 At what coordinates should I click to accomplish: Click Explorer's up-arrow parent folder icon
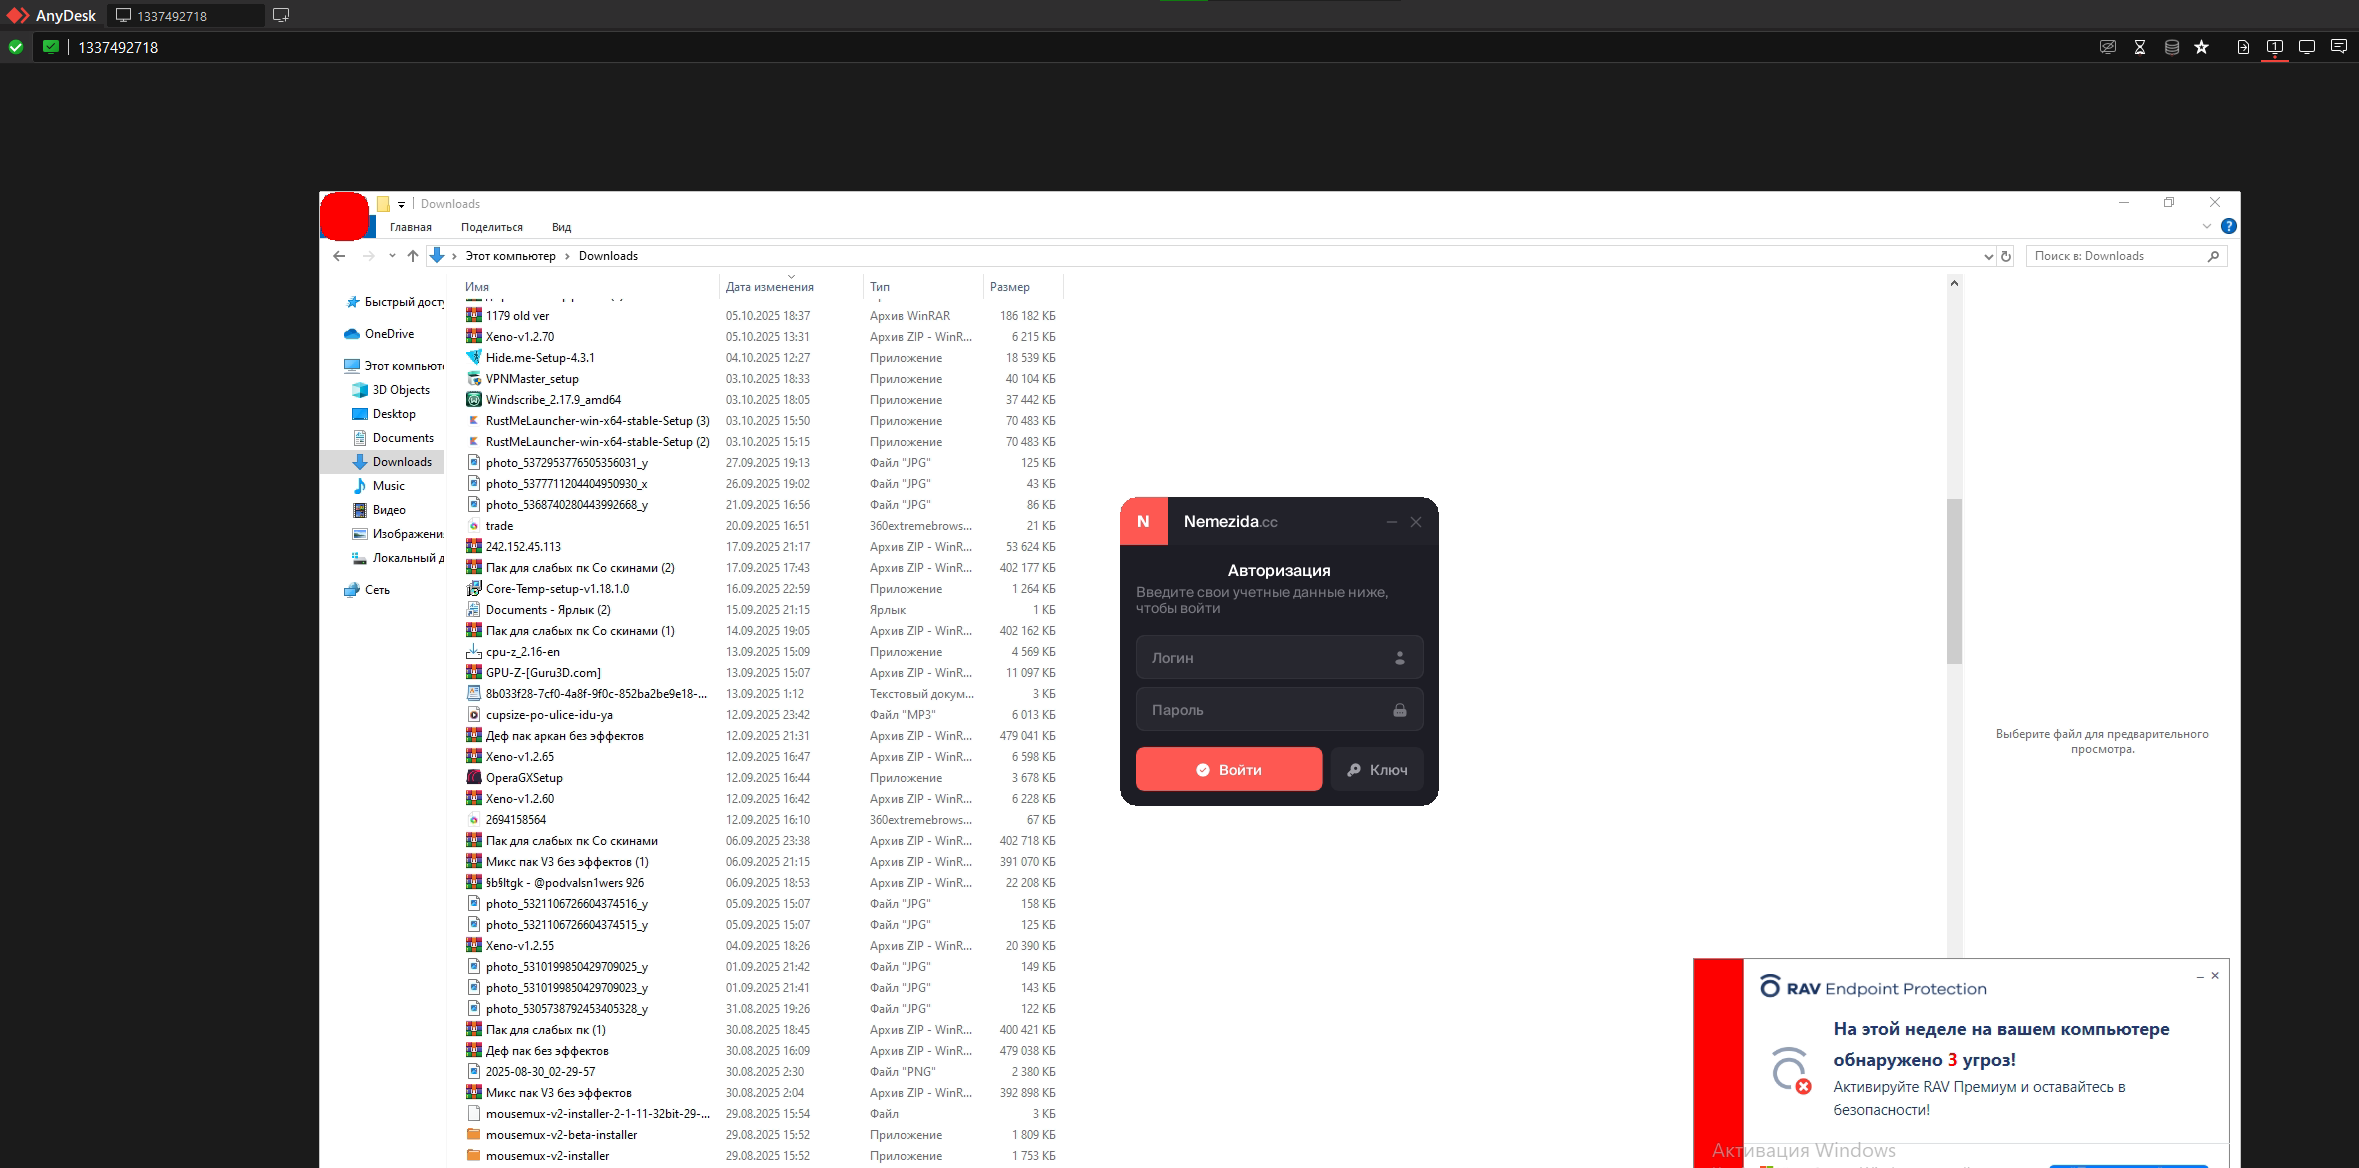tap(412, 256)
